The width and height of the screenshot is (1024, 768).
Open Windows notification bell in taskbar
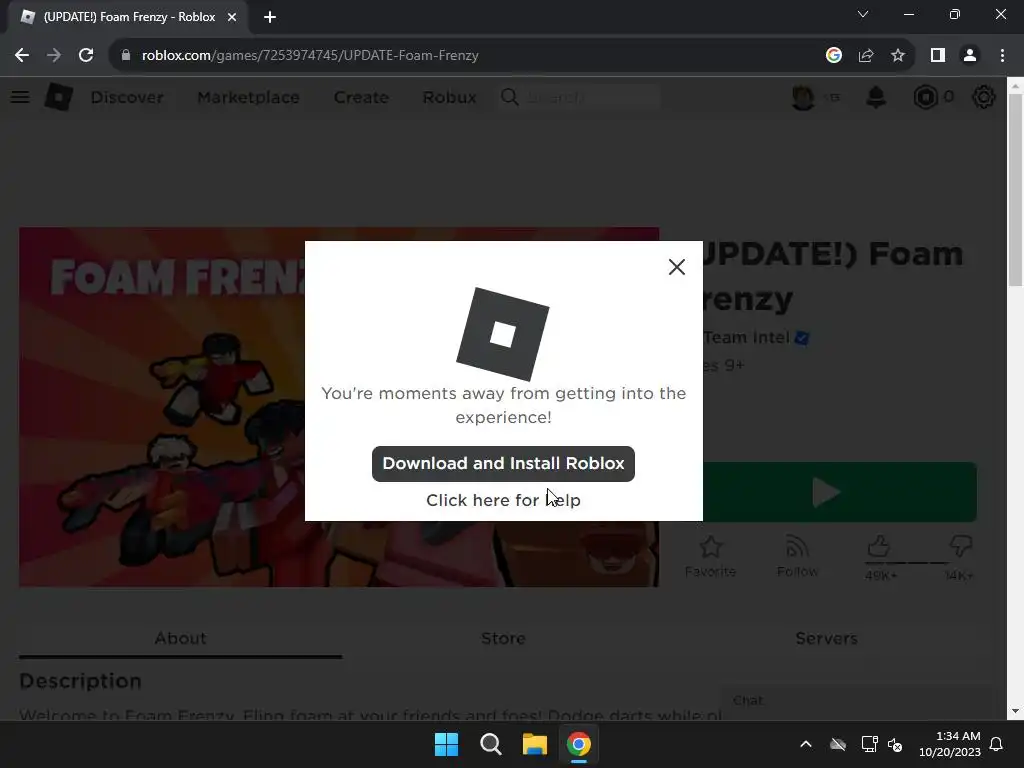(997, 744)
